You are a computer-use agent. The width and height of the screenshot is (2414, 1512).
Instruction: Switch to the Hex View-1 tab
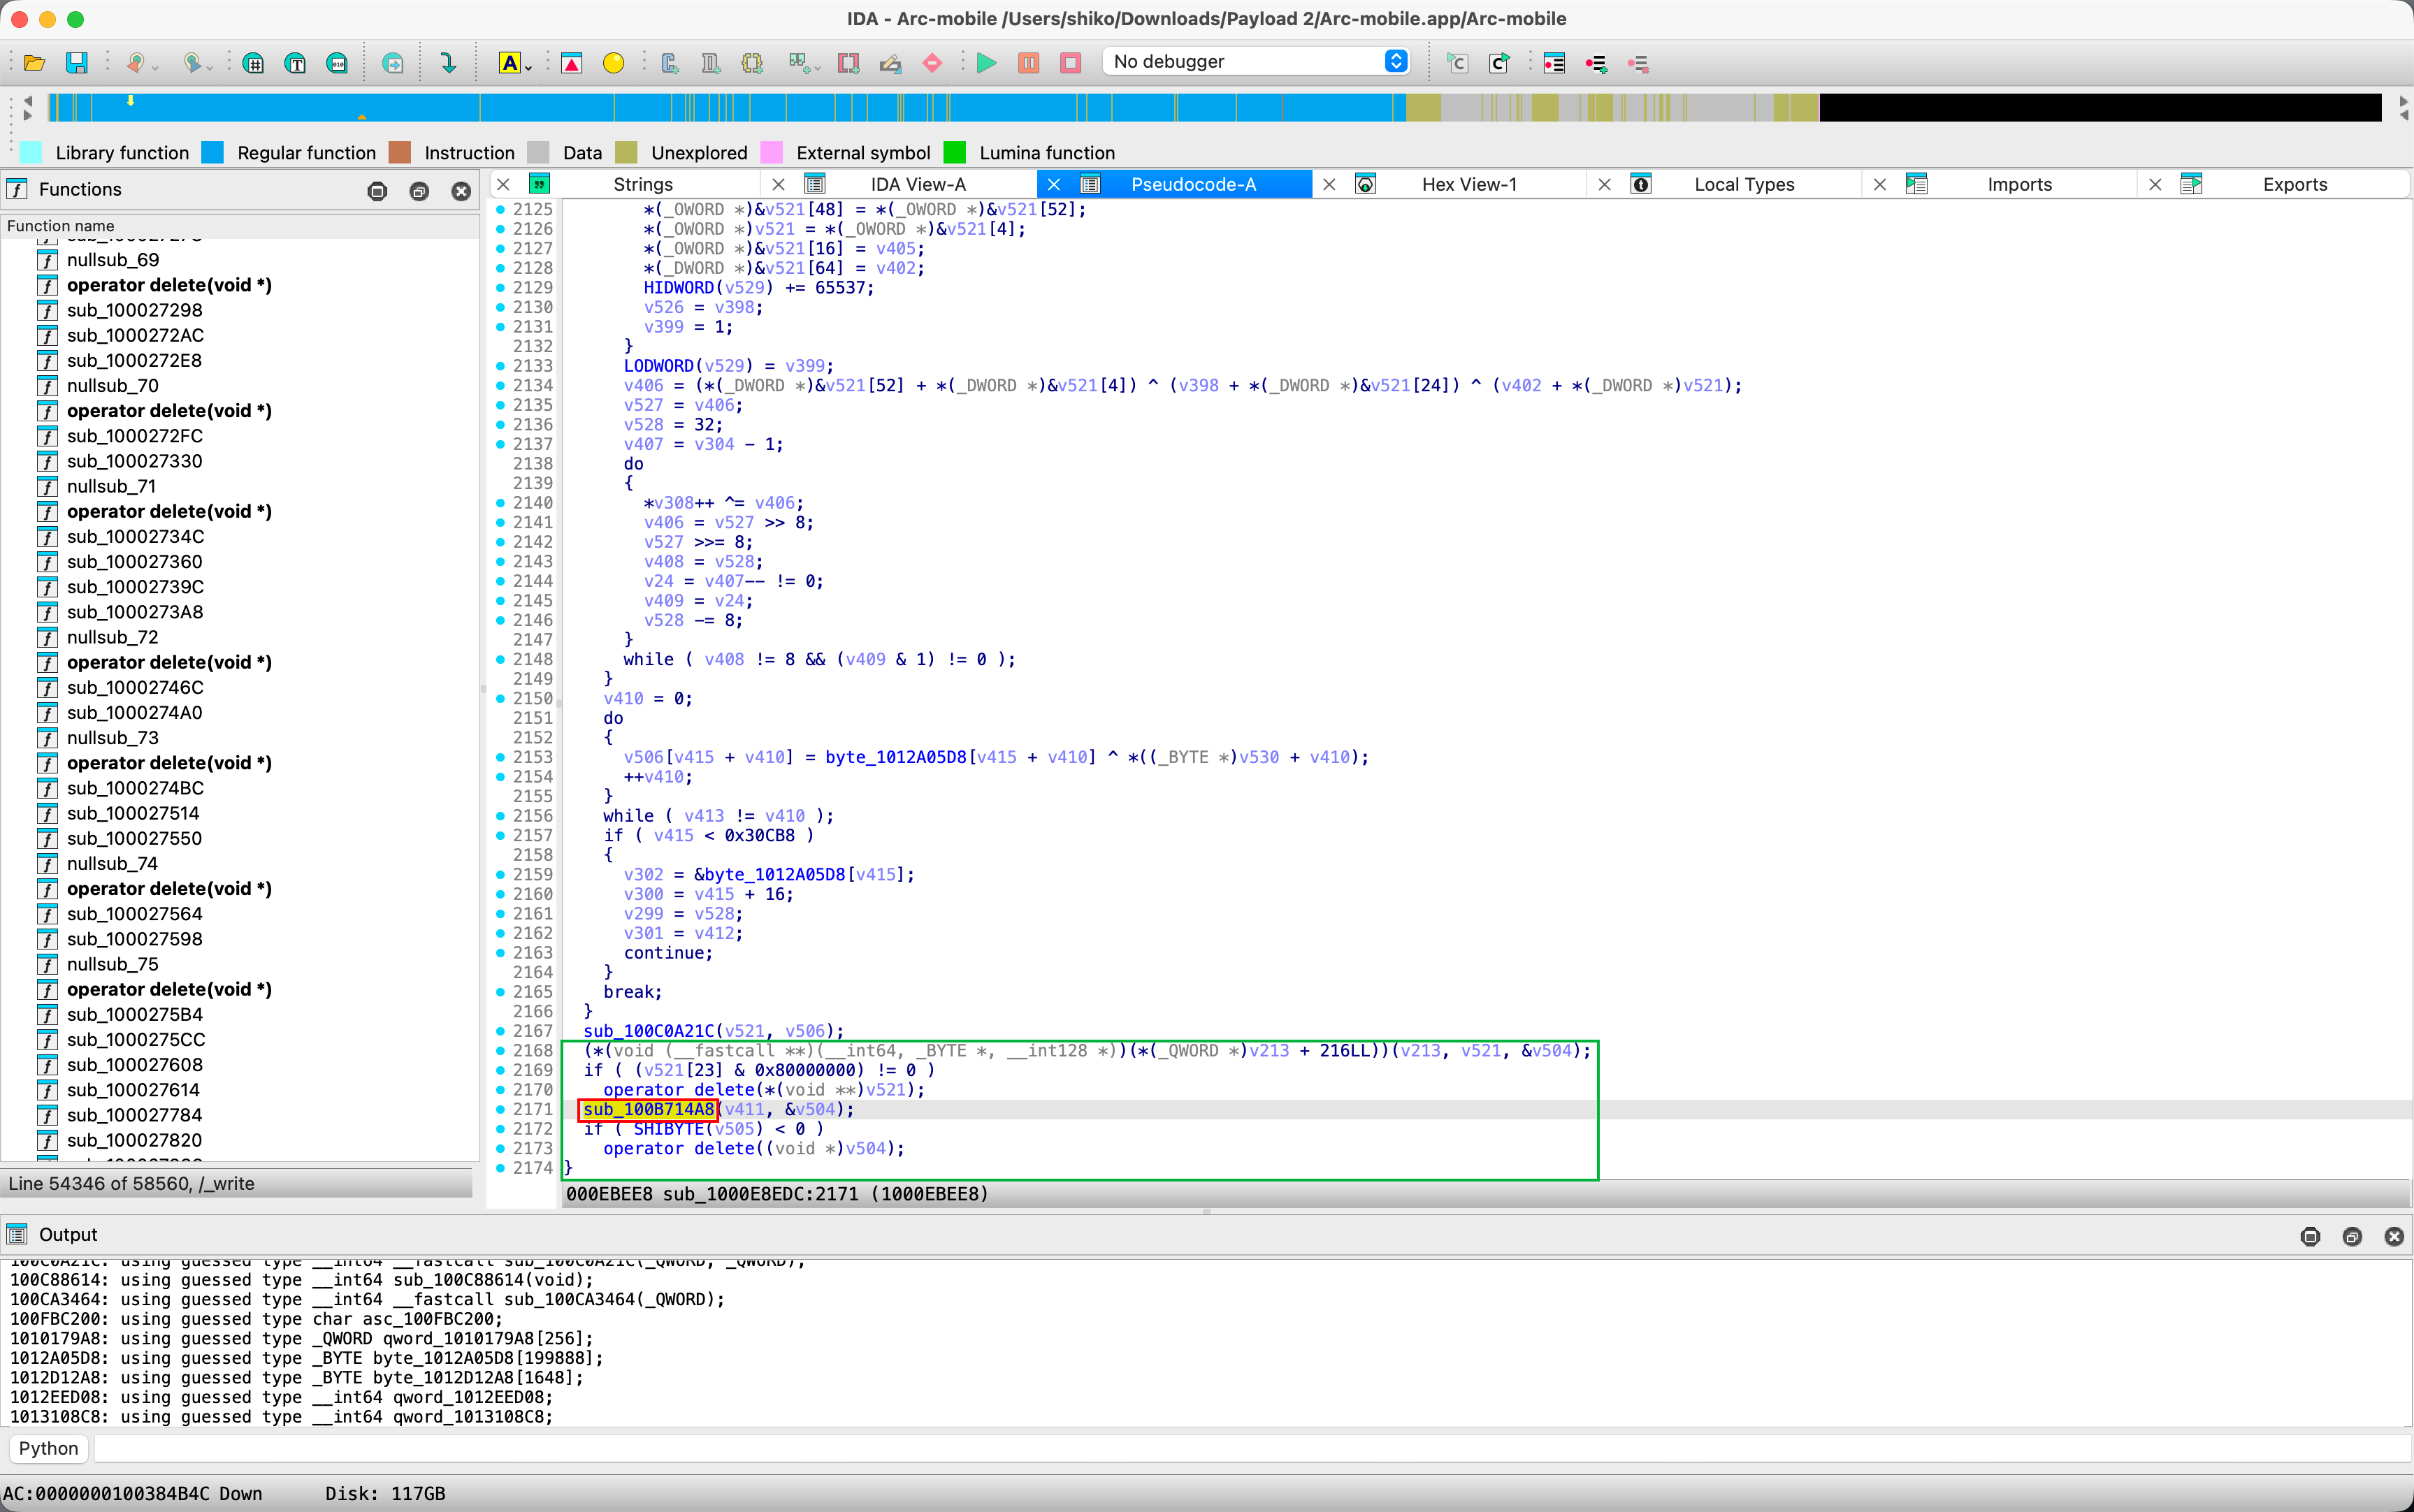point(1468,184)
